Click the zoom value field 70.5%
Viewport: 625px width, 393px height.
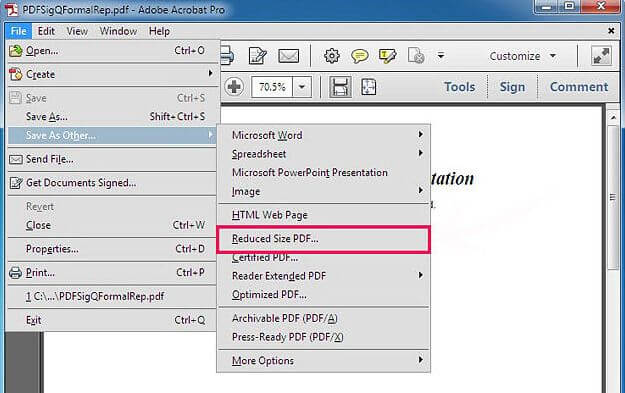pyautogui.click(x=272, y=86)
